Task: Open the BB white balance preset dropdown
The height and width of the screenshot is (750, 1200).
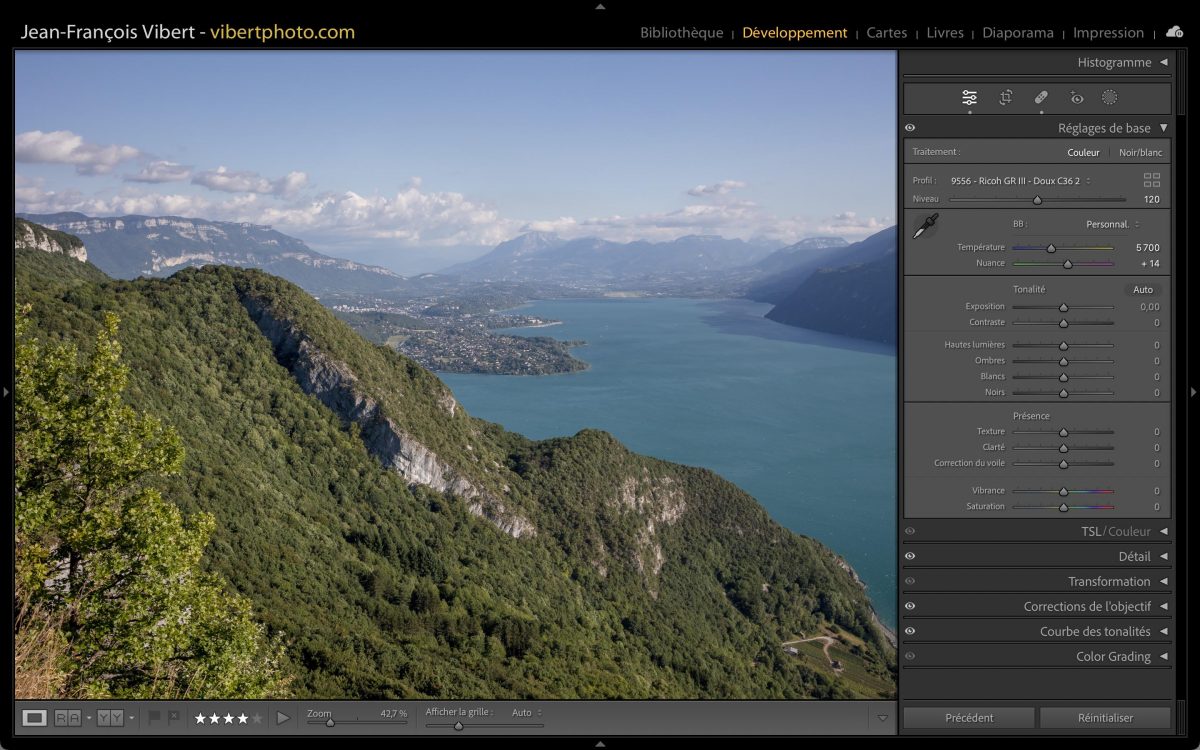Action: click(1112, 224)
